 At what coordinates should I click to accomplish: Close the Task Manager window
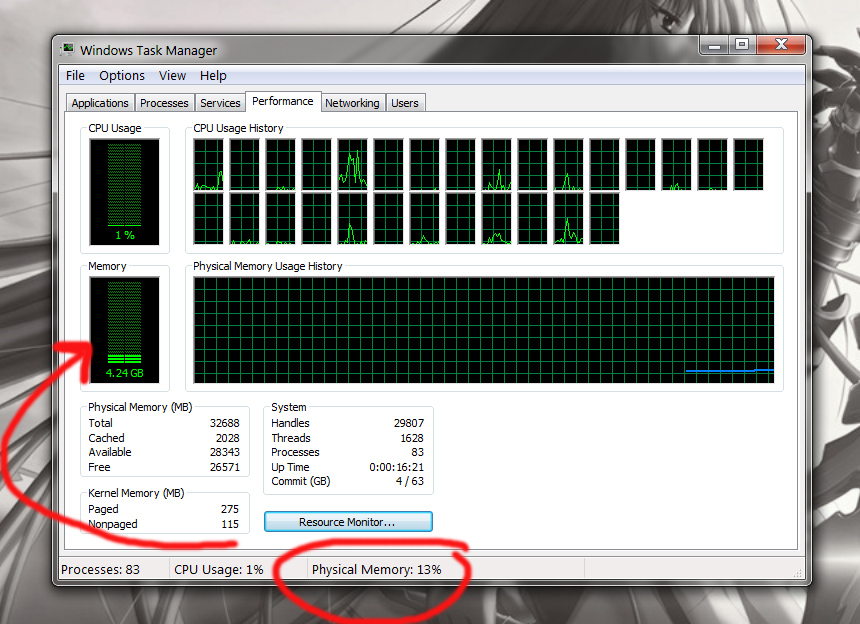tap(781, 45)
